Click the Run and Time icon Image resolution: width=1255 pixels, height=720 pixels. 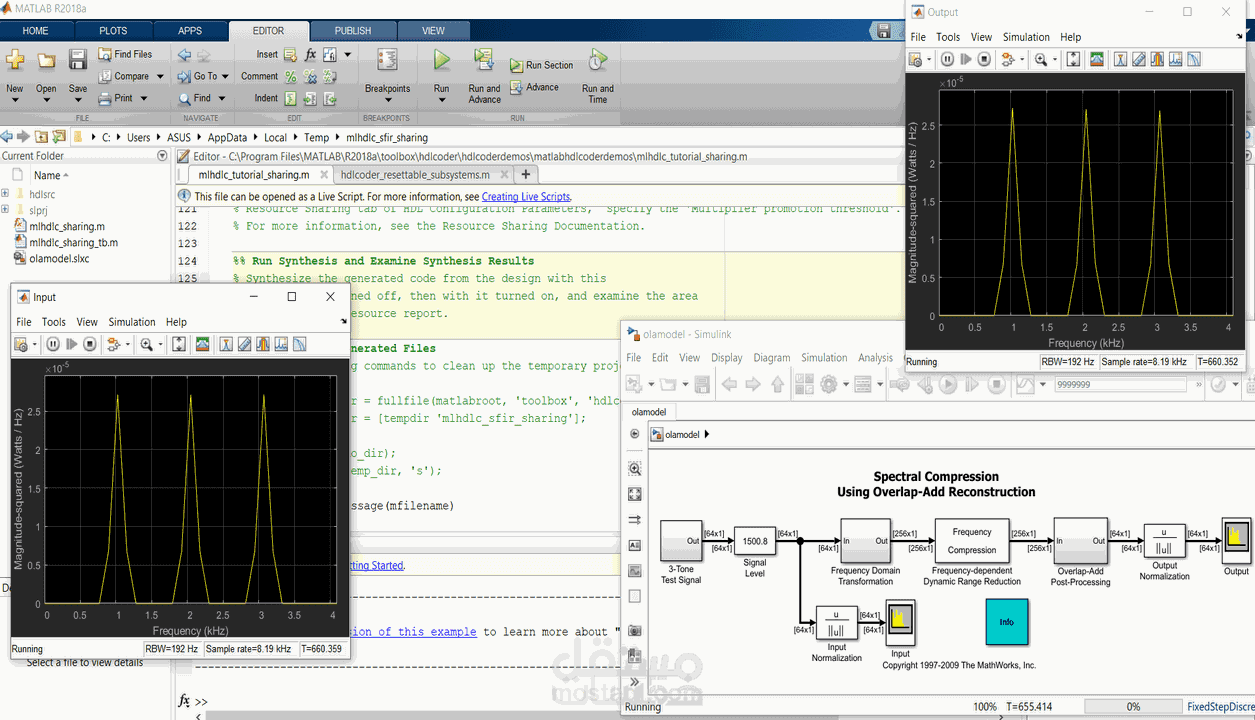pyautogui.click(x=598, y=61)
